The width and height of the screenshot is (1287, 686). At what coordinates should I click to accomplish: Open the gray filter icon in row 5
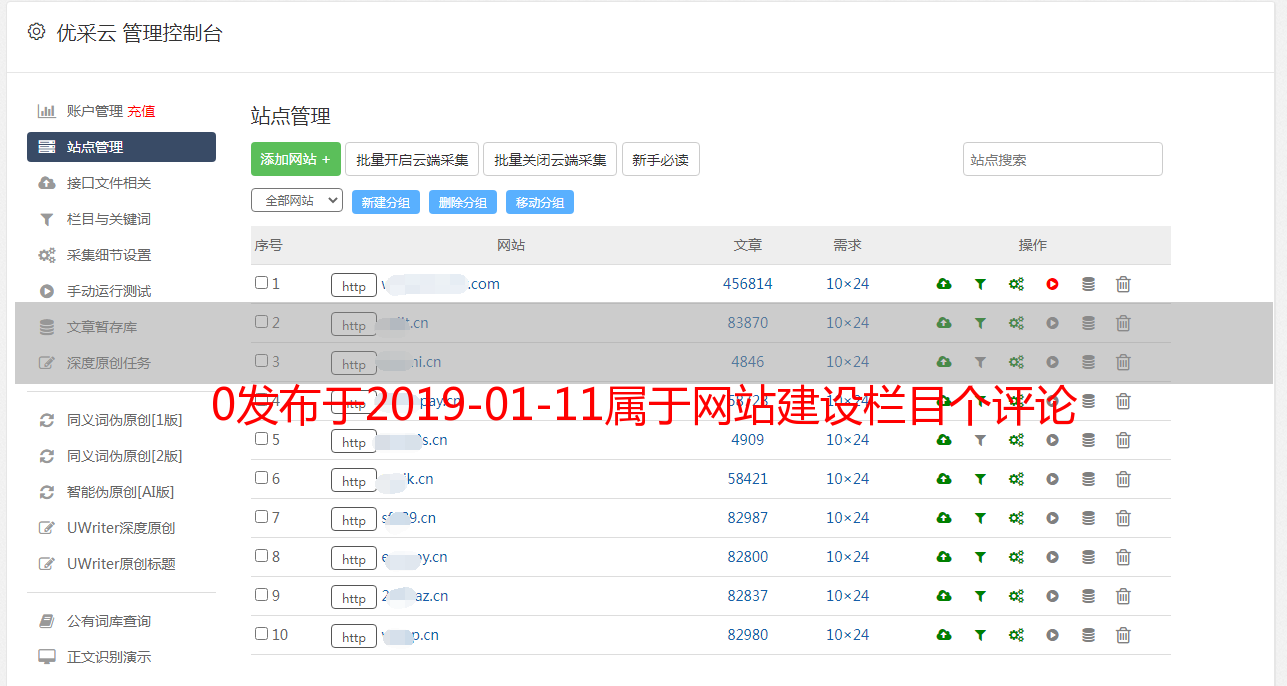[x=980, y=440]
